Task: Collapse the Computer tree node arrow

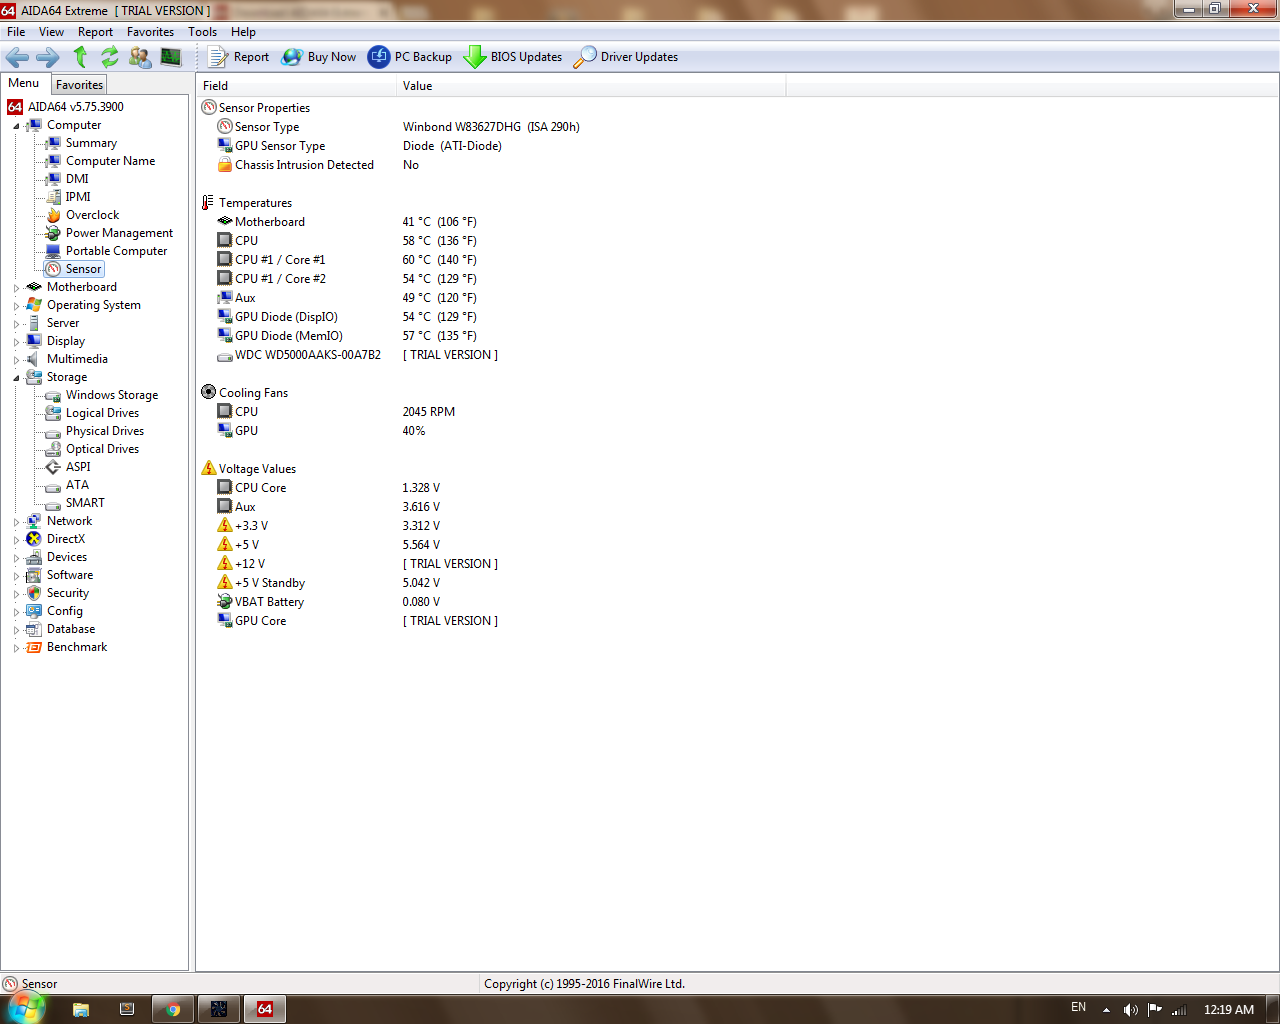Action: tap(16, 126)
